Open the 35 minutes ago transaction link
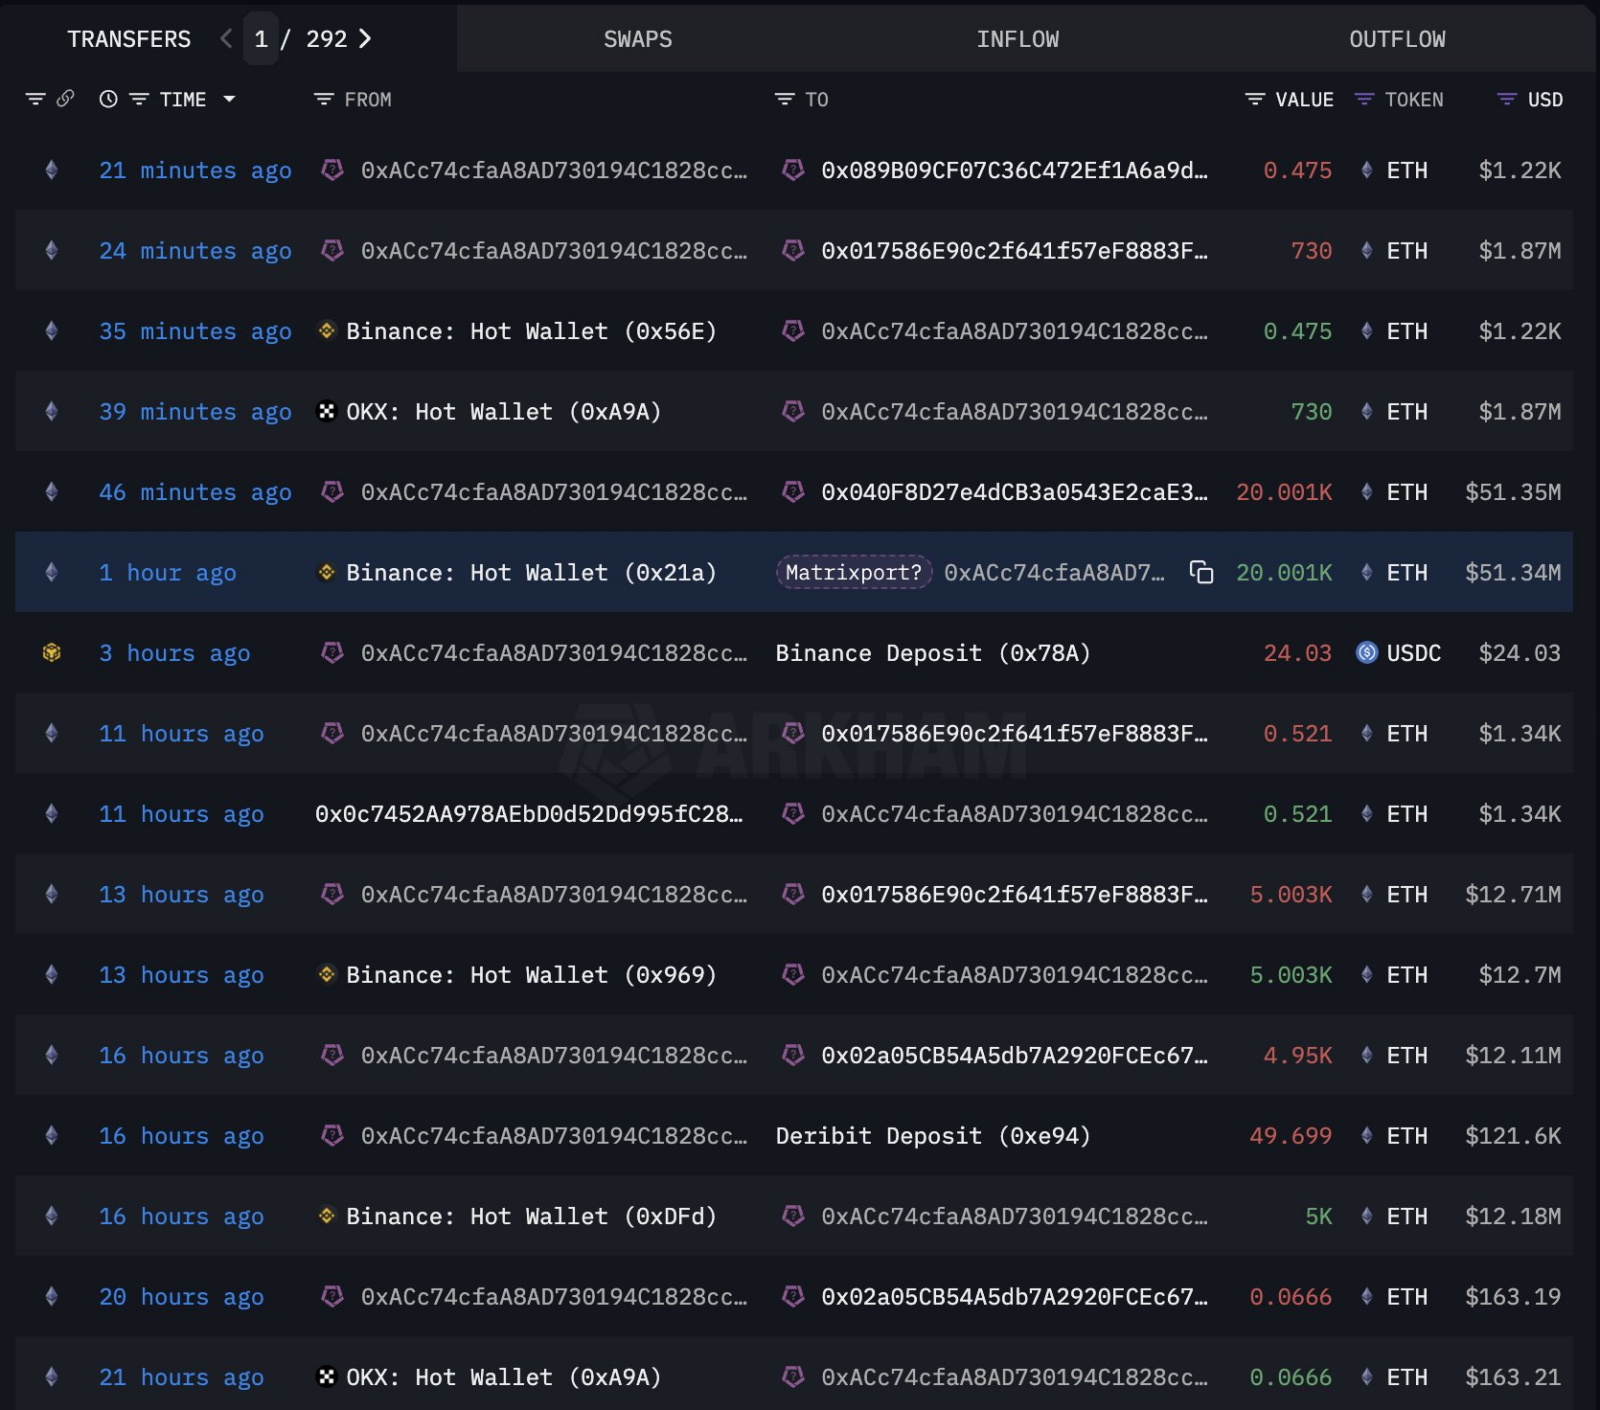The width and height of the screenshot is (1600, 1410). (x=195, y=331)
